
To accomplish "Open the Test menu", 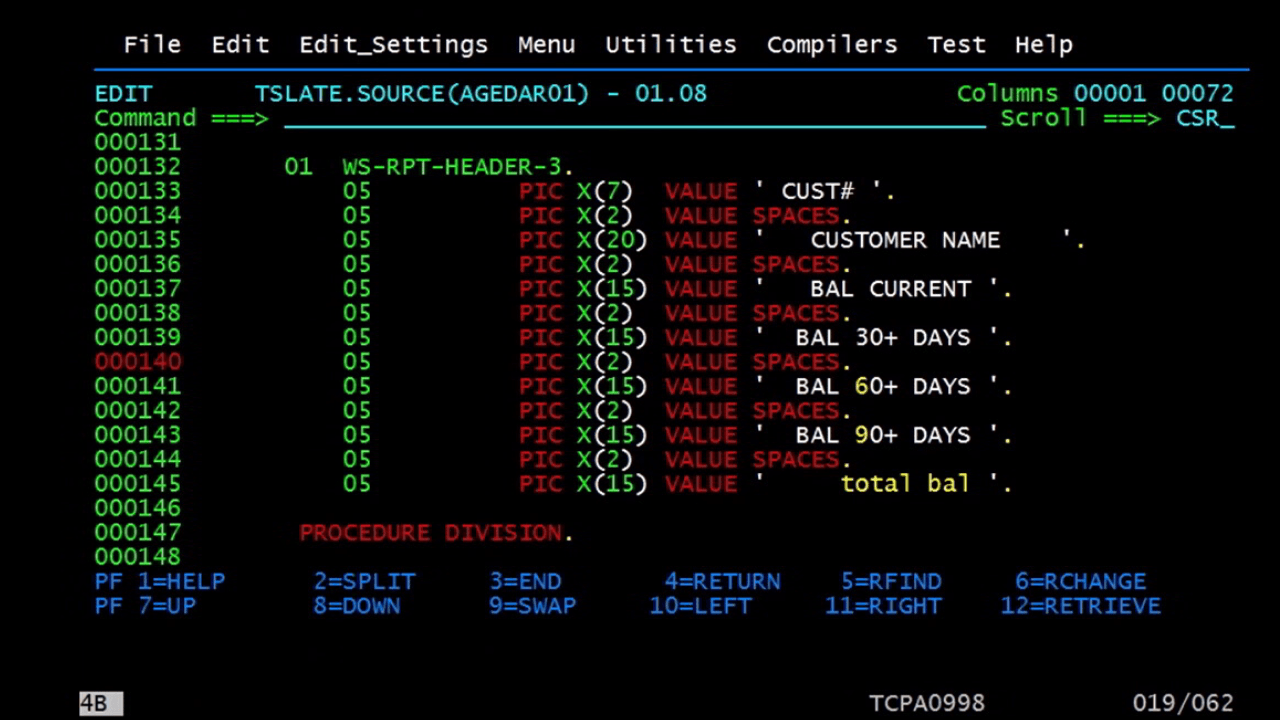I will click(x=956, y=45).
